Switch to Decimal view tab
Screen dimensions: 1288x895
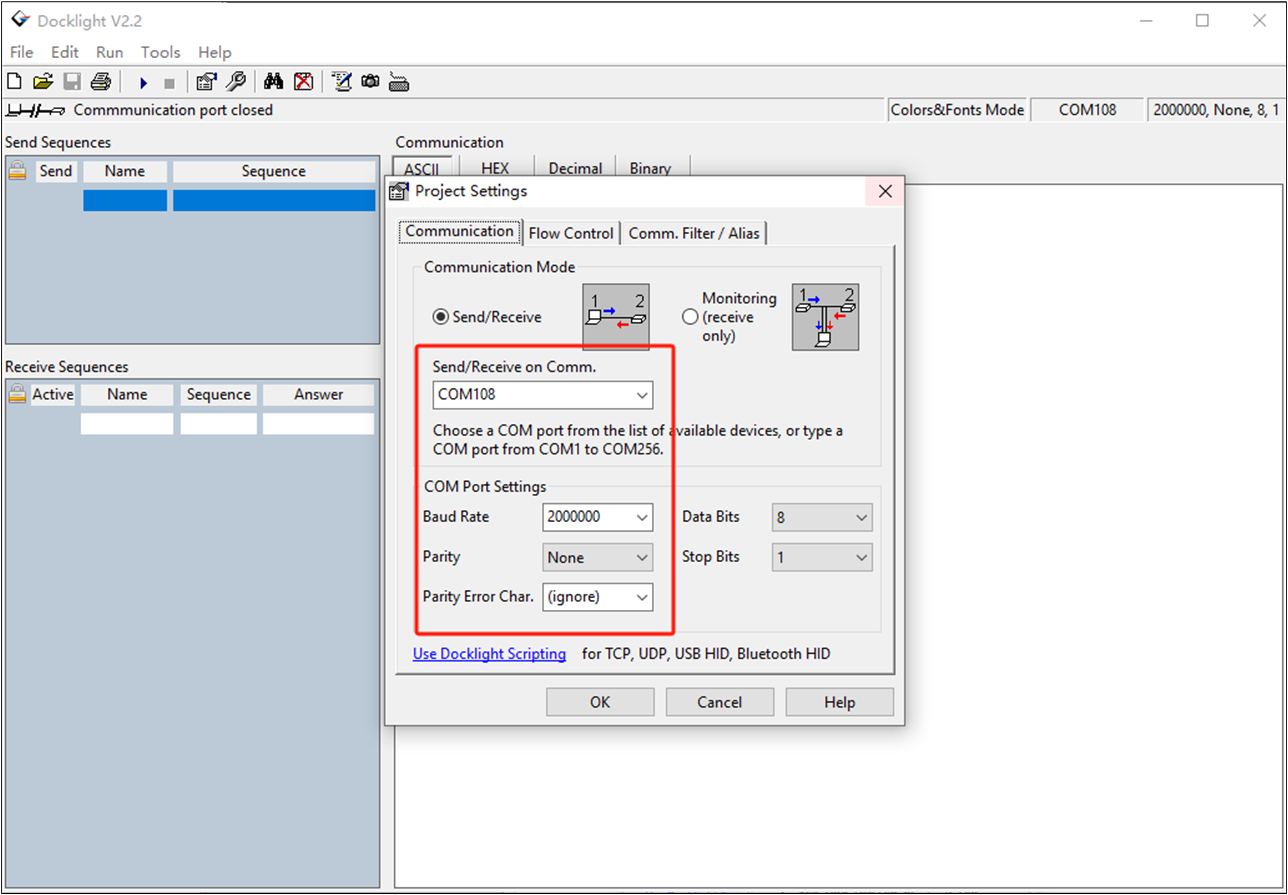coord(575,168)
